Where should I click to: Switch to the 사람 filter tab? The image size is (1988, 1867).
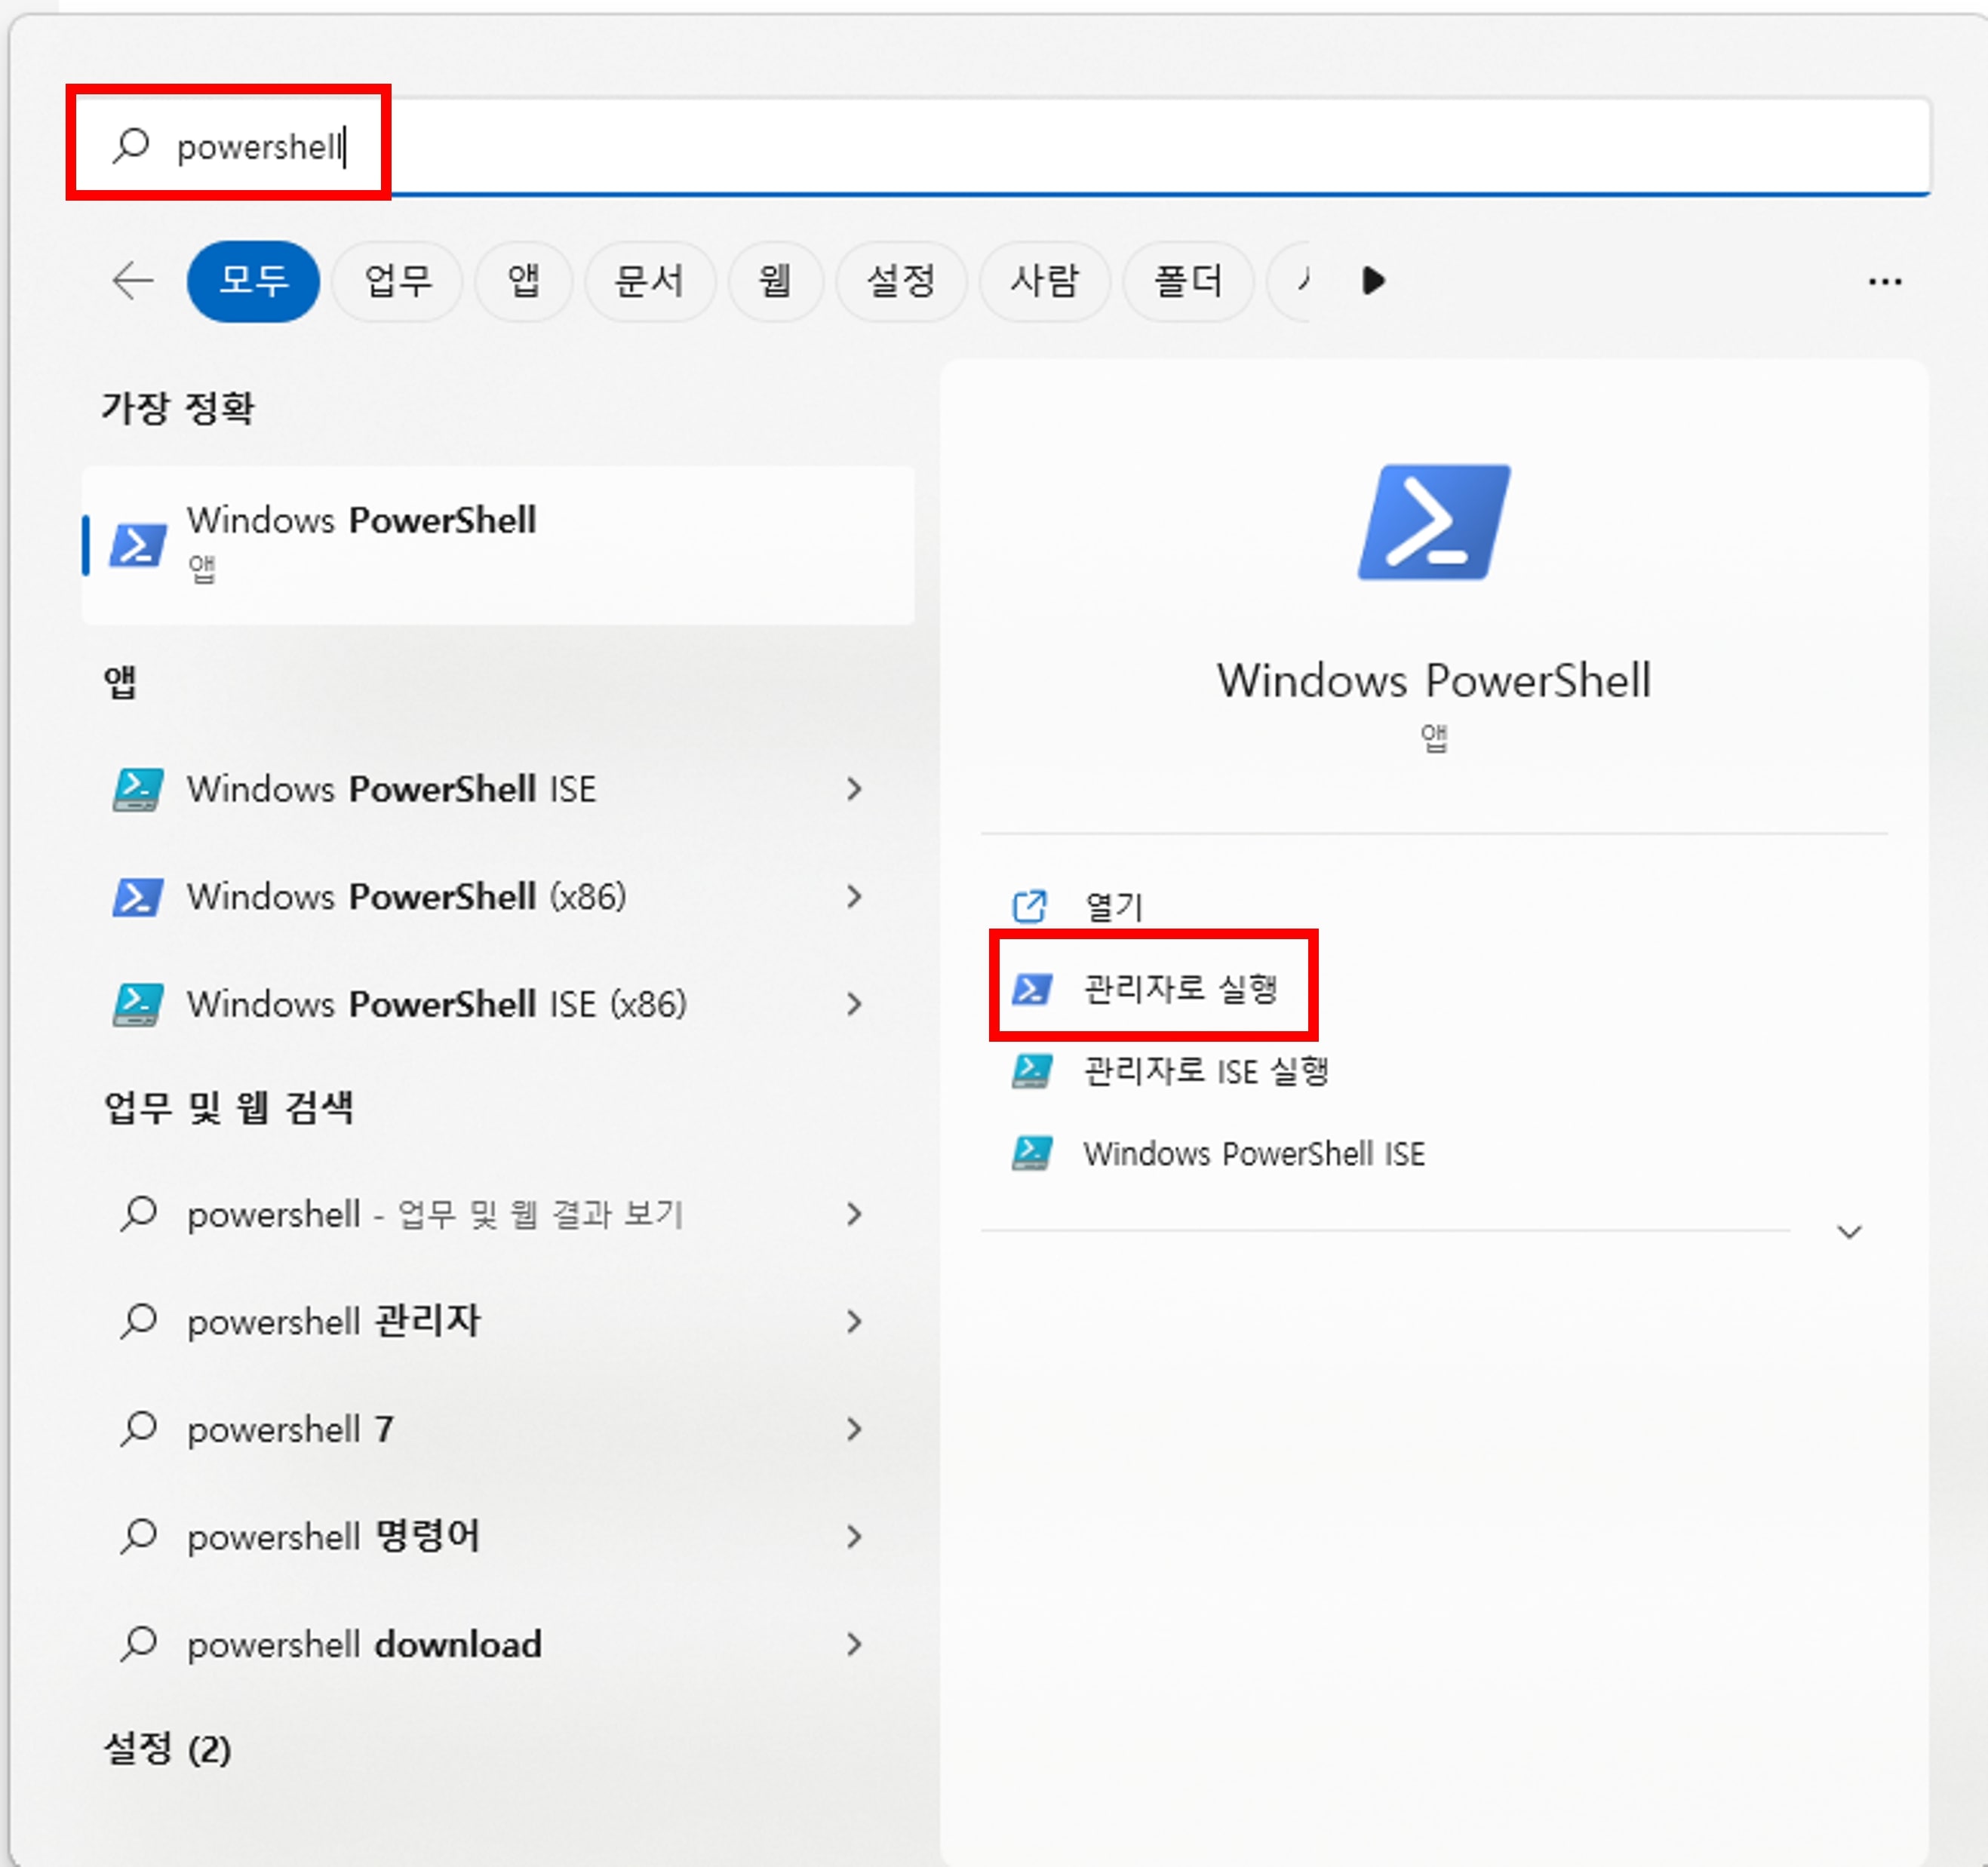[x=1045, y=281]
